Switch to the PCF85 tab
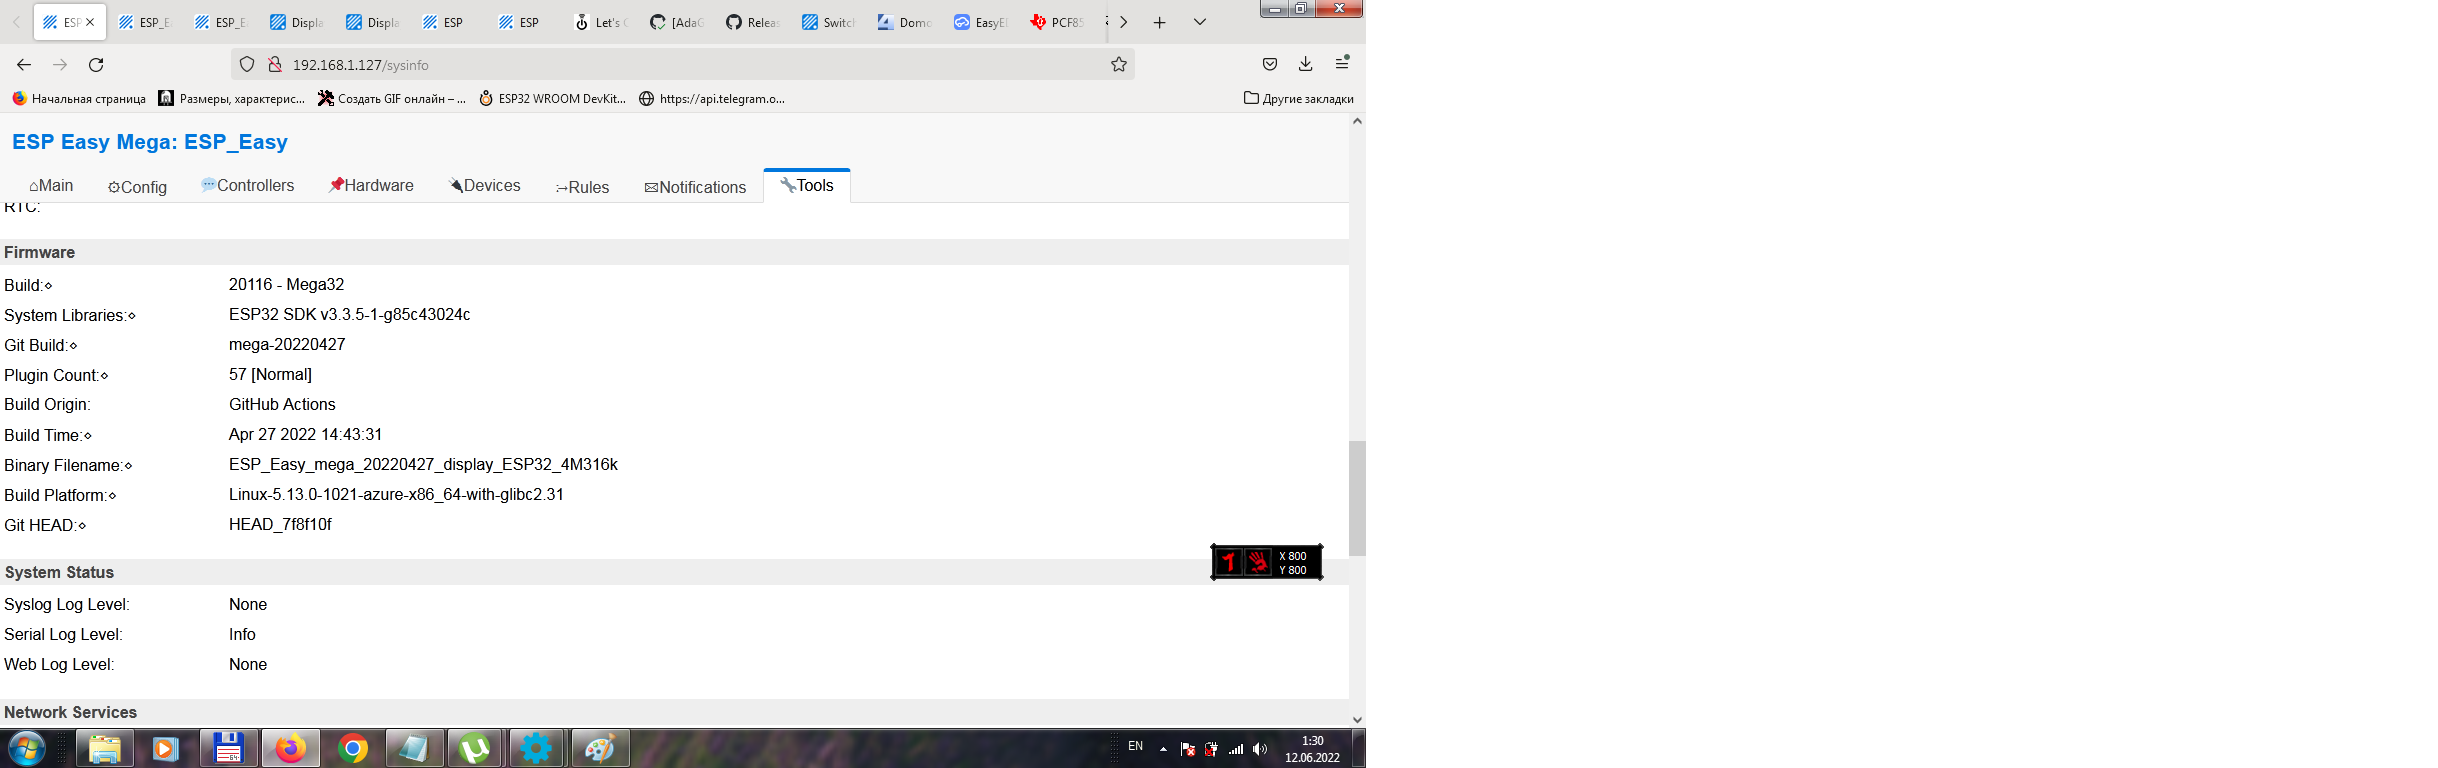The height and width of the screenshot is (768, 2438). click(1056, 22)
